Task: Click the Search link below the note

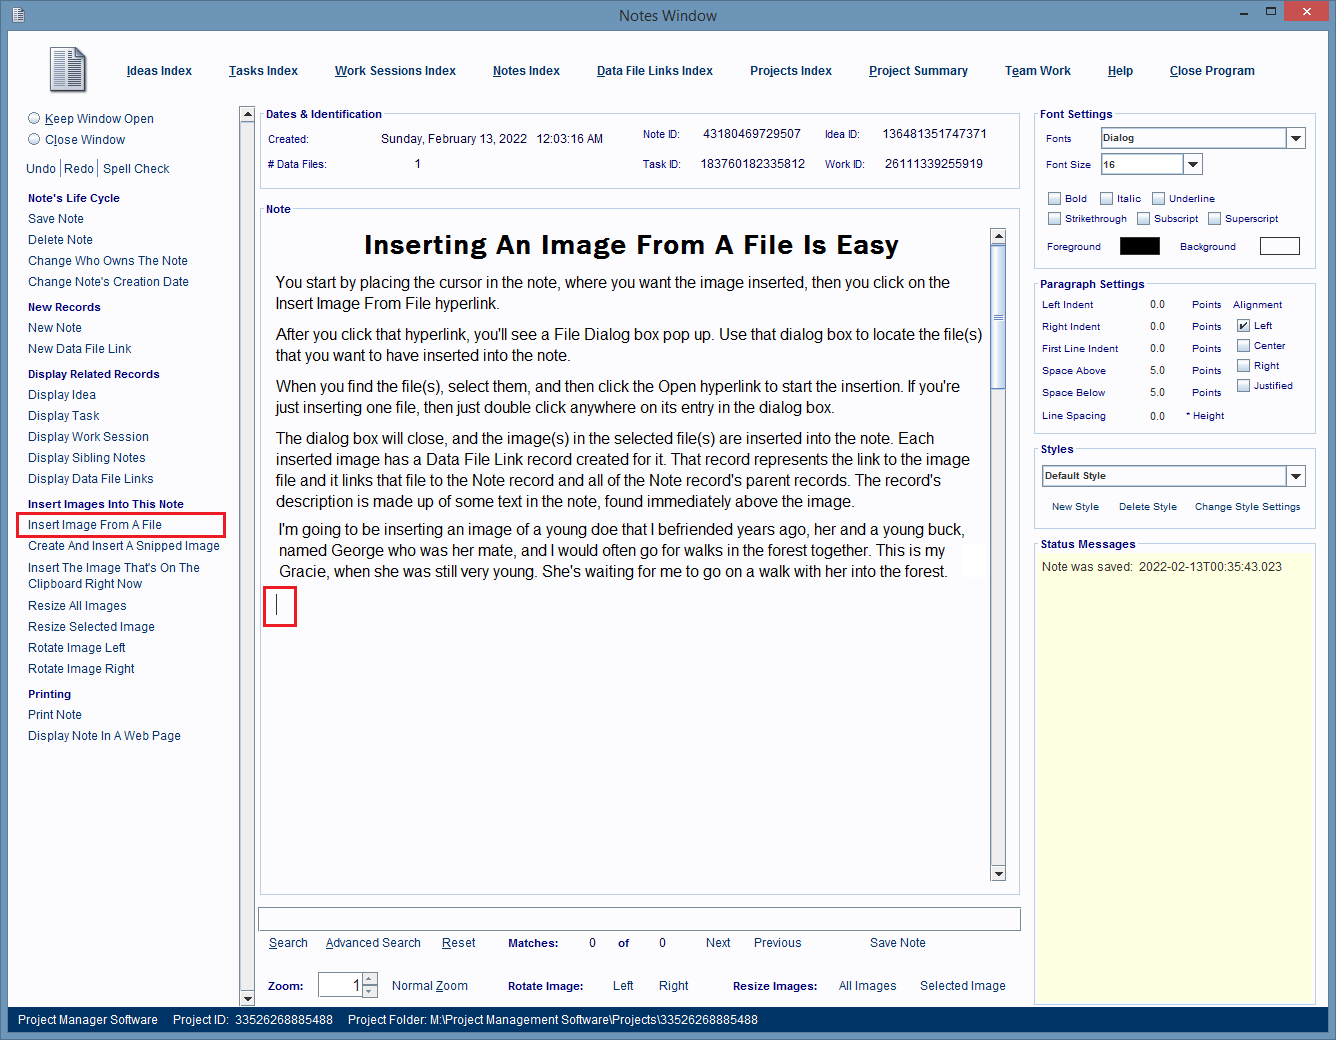Action: pyautogui.click(x=288, y=943)
